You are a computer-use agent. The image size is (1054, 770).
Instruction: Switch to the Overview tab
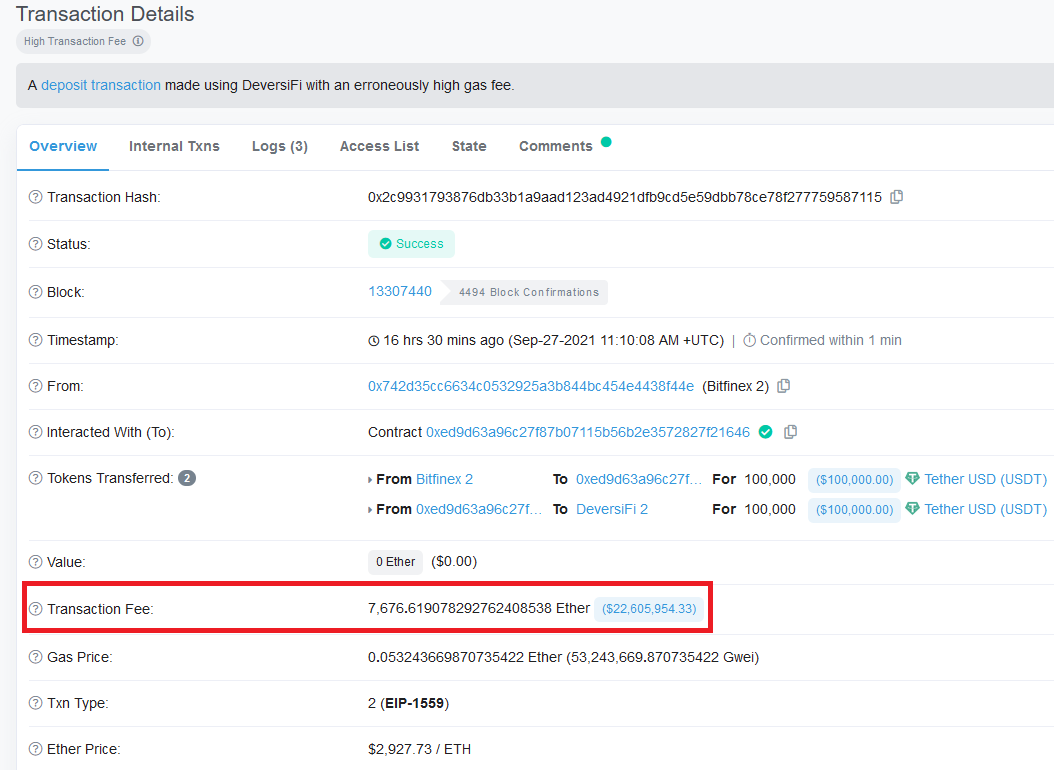point(63,146)
